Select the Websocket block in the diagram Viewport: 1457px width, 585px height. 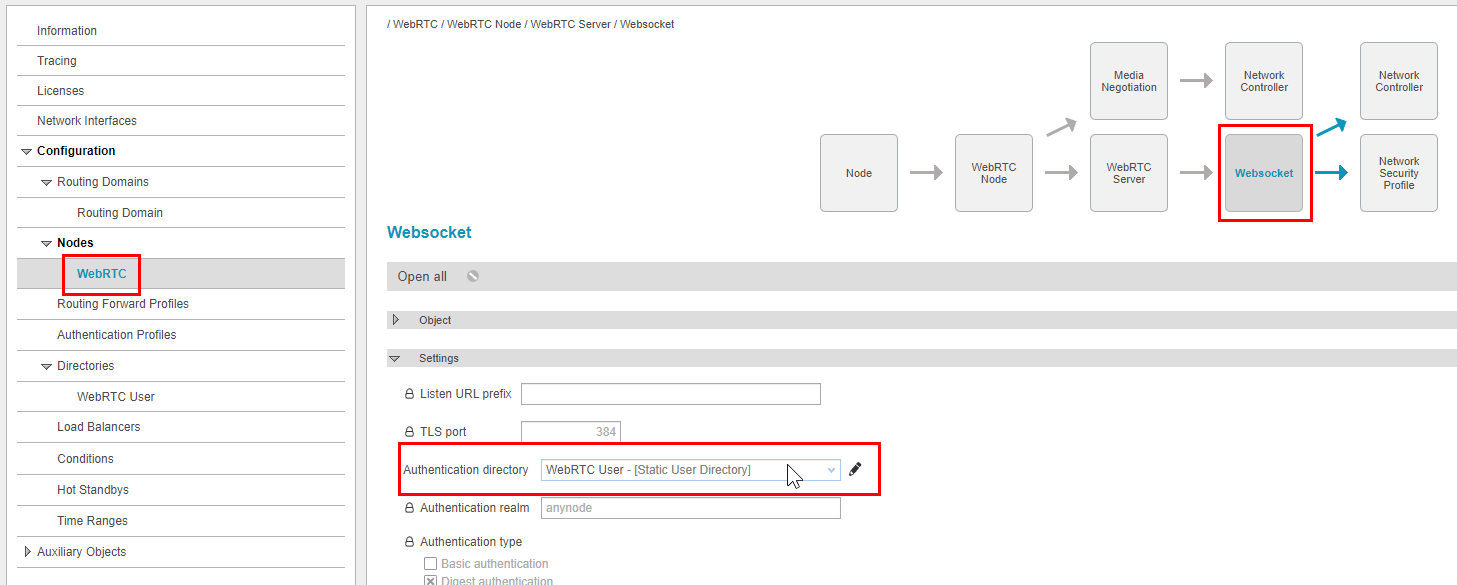1264,173
